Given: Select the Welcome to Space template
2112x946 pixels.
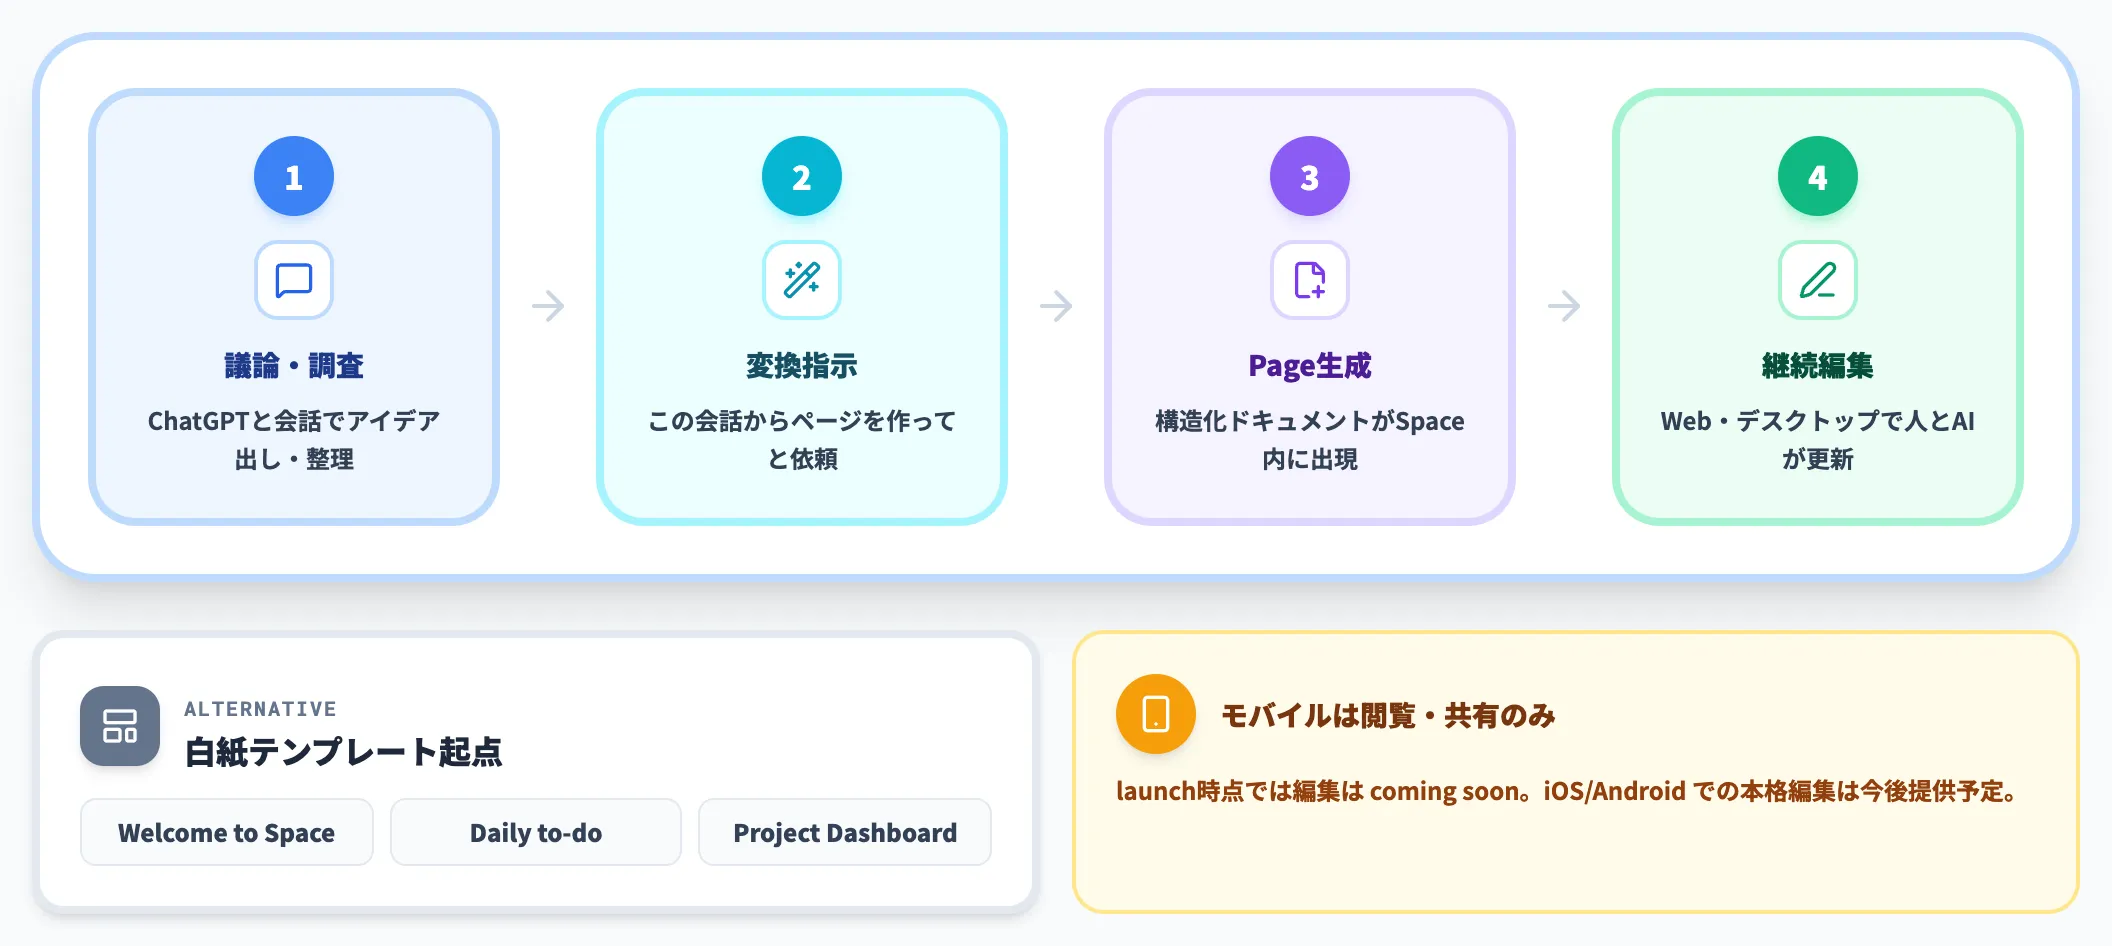Looking at the screenshot, I should pyautogui.click(x=227, y=832).
